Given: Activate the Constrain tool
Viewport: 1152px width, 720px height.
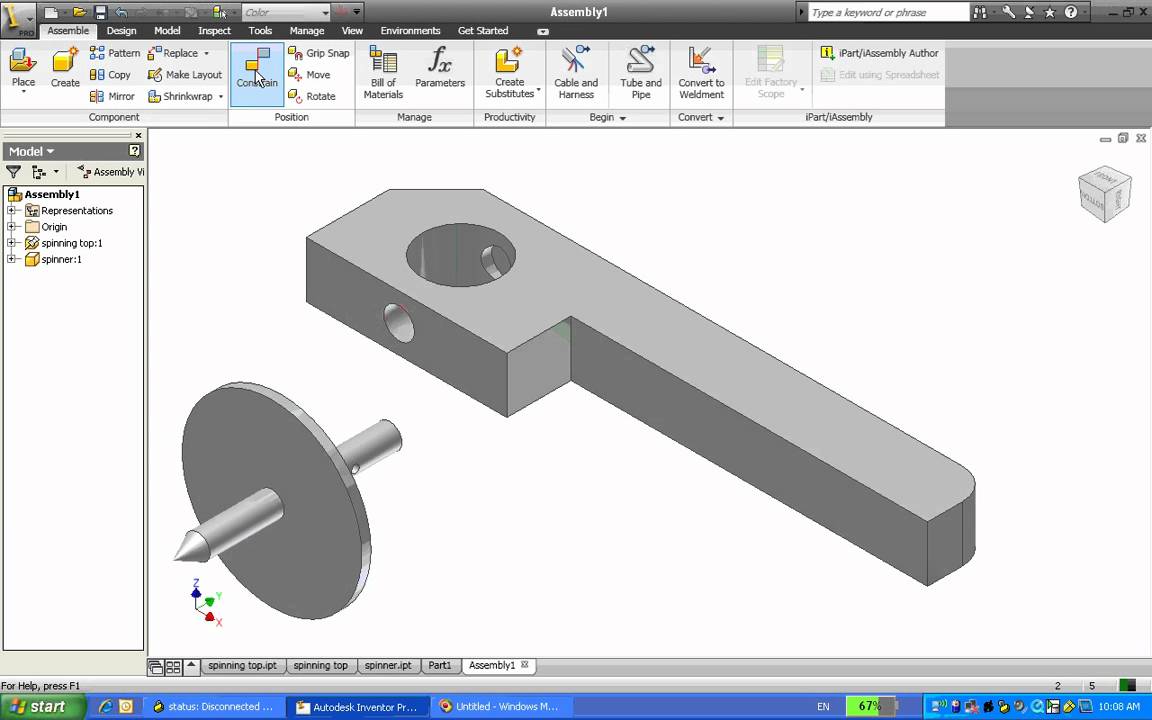Looking at the screenshot, I should pyautogui.click(x=257, y=73).
